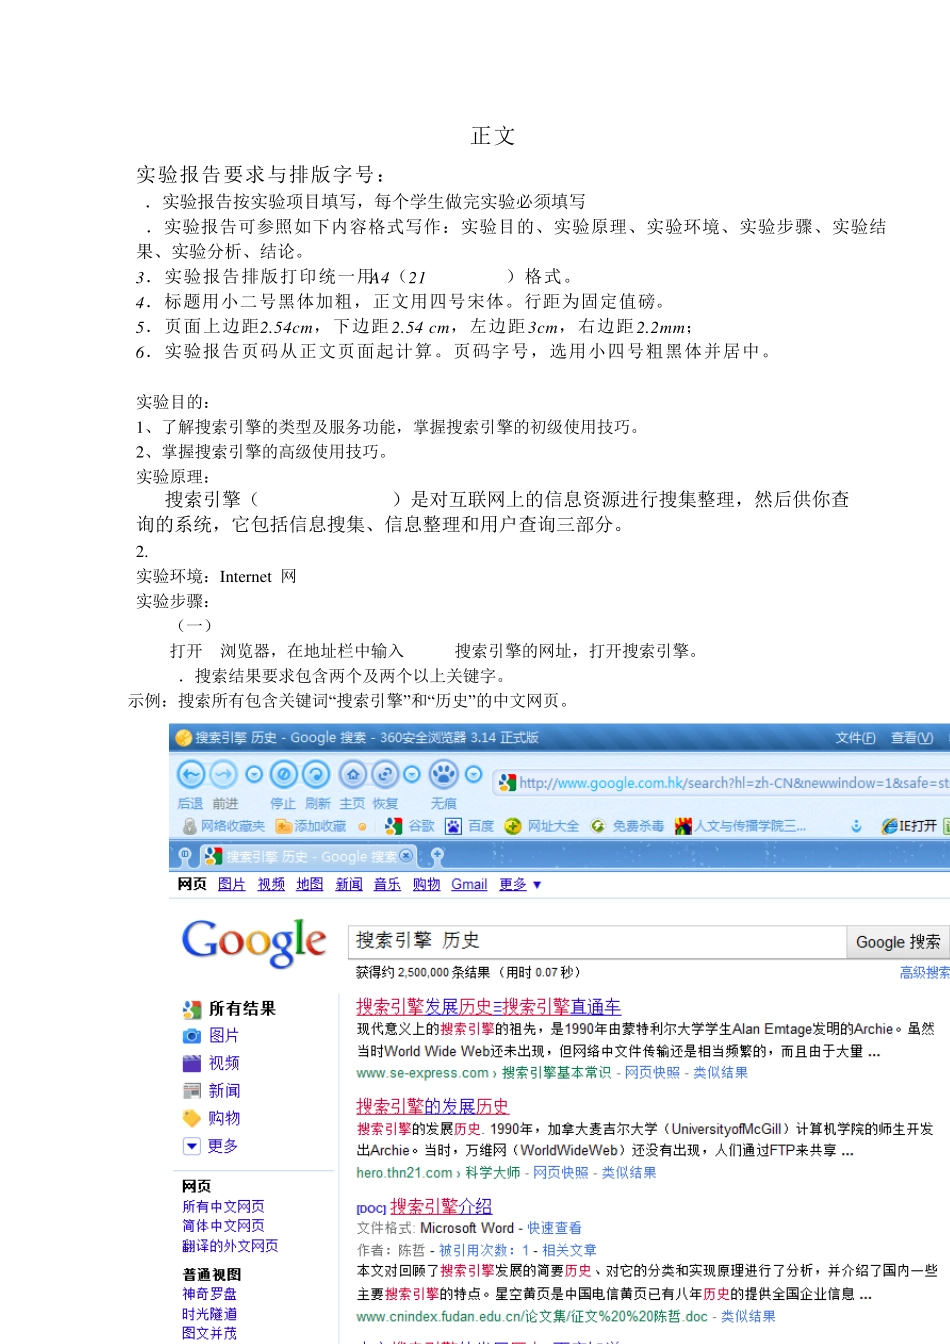Click 类似结果 under hero.thn21.com result

click(628, 1172)
